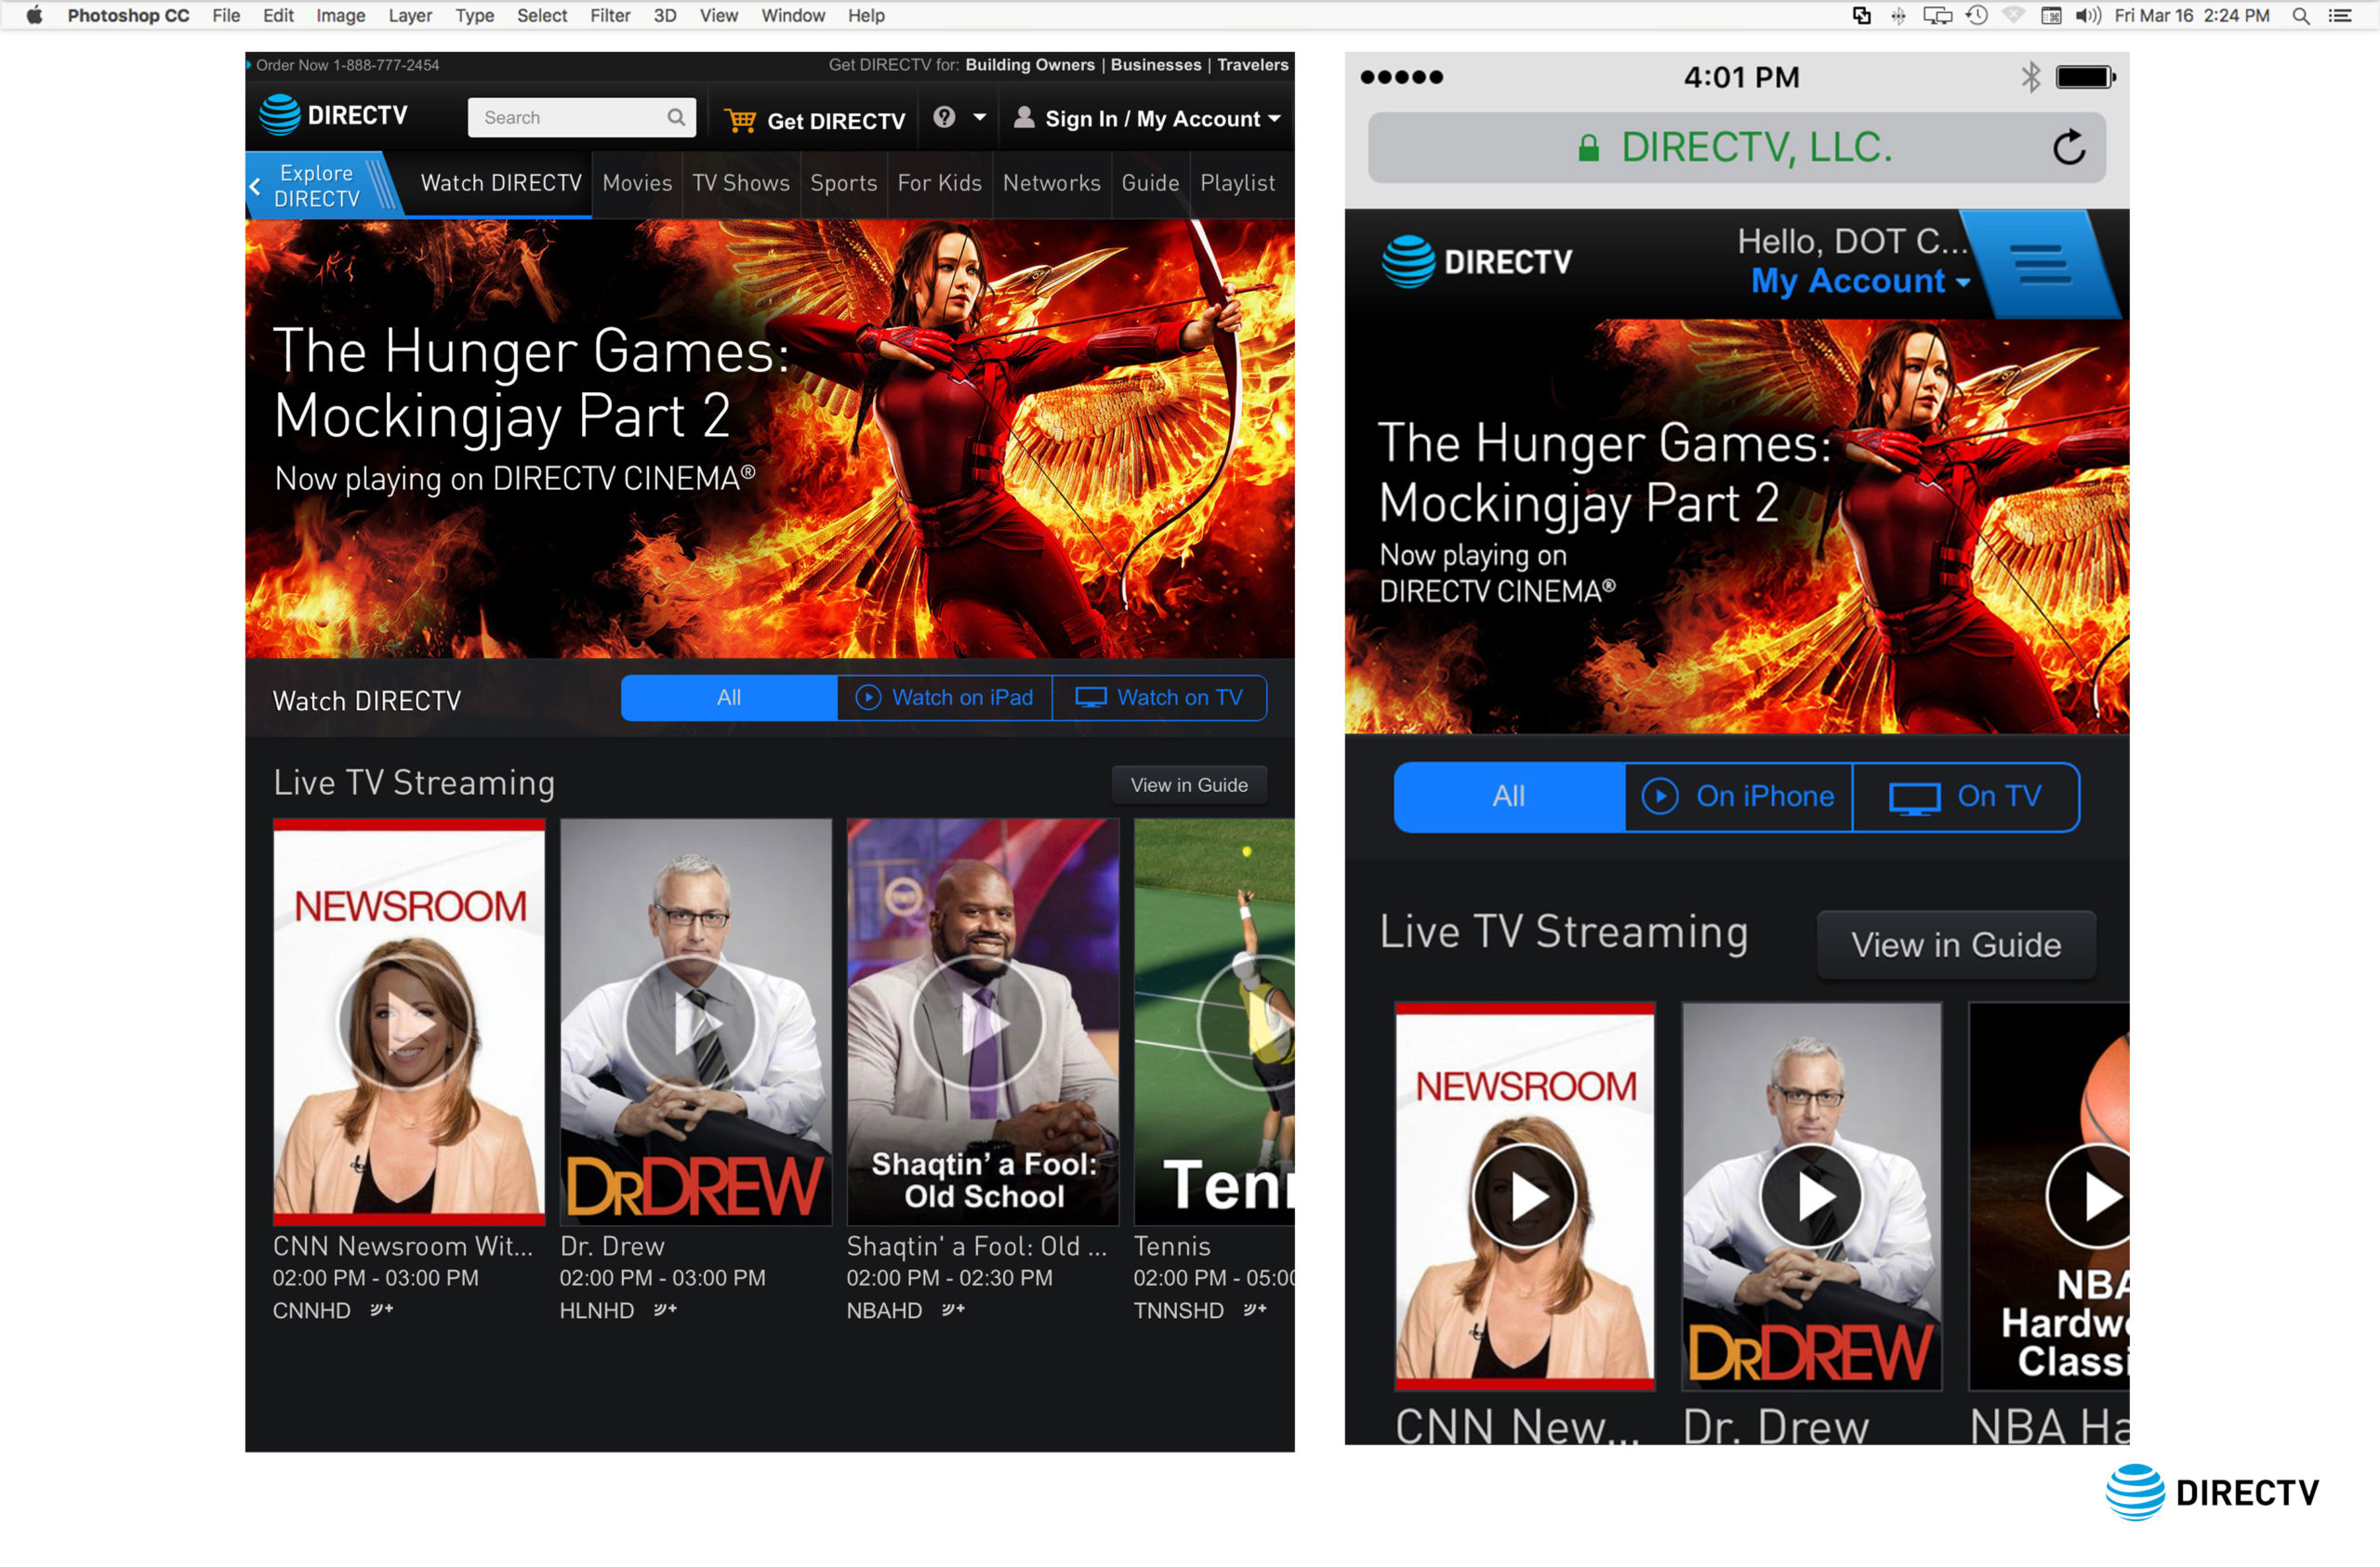Open the TV Shows tab

pyautogui.click(x=741, y=183)
